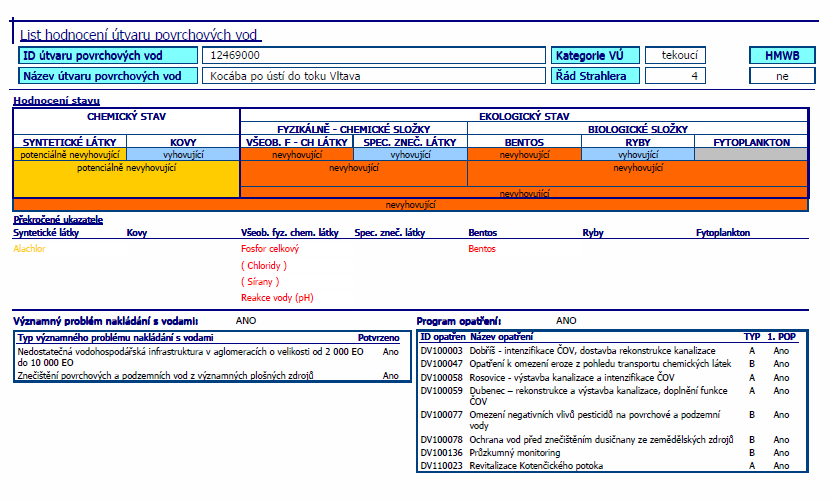Click the name field 'Kocába po ústí do toku Vltava'
Image resolution: width=830 pixels, height=501 pixels.
click(x=374, y=76)
